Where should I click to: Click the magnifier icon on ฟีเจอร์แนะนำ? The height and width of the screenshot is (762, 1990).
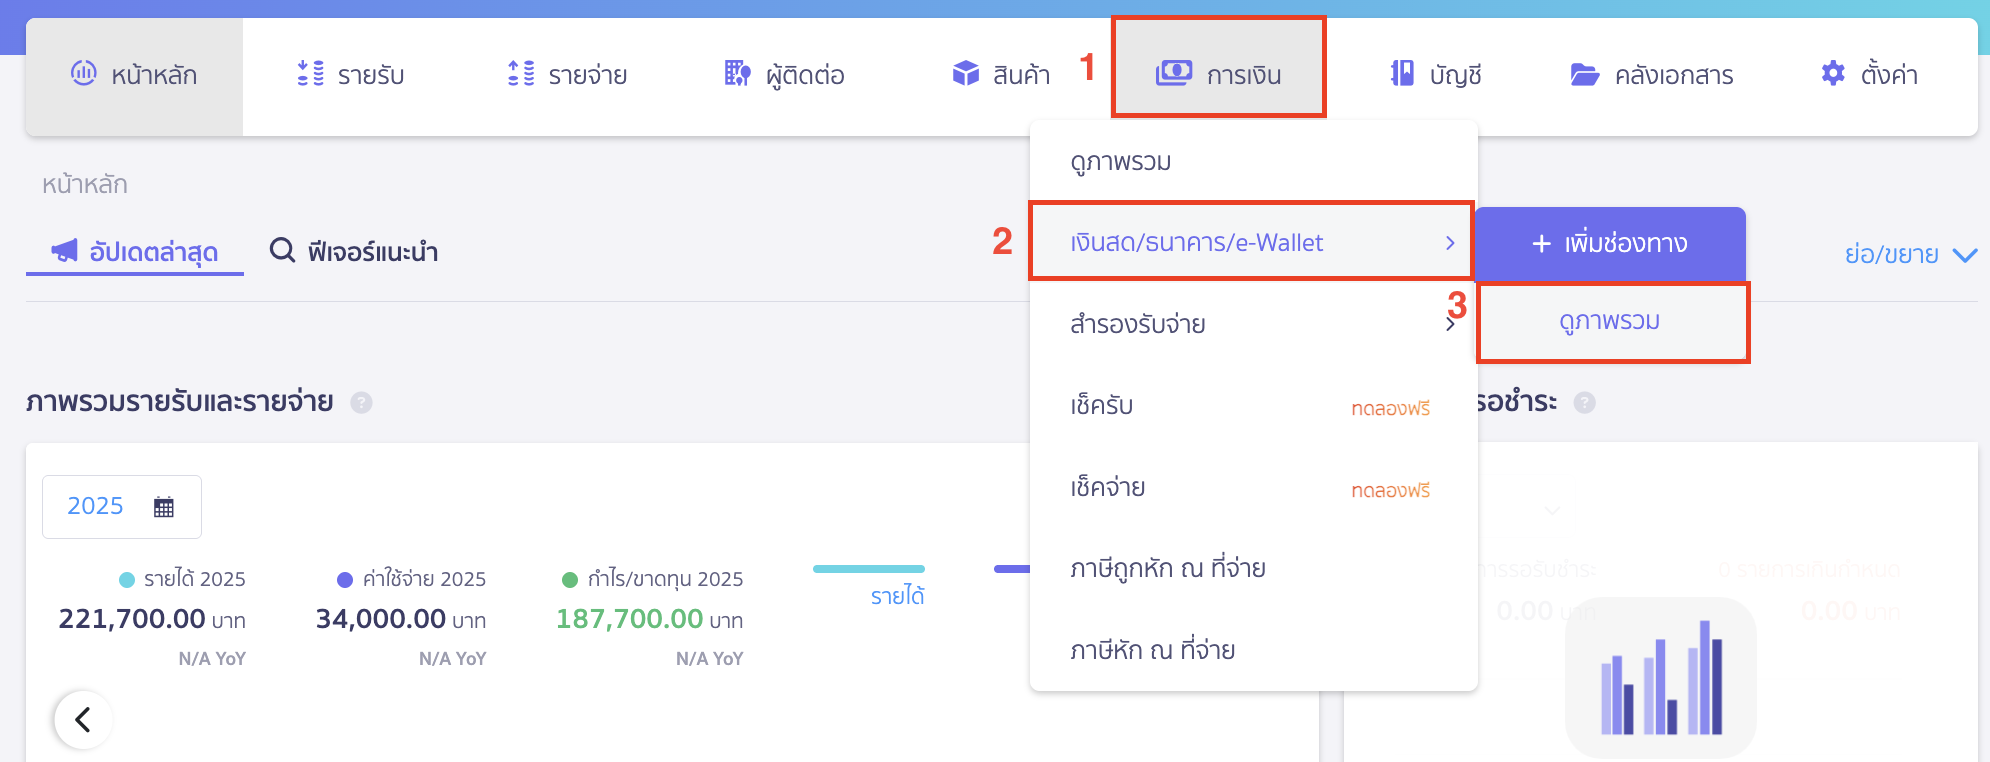[283, 250]
